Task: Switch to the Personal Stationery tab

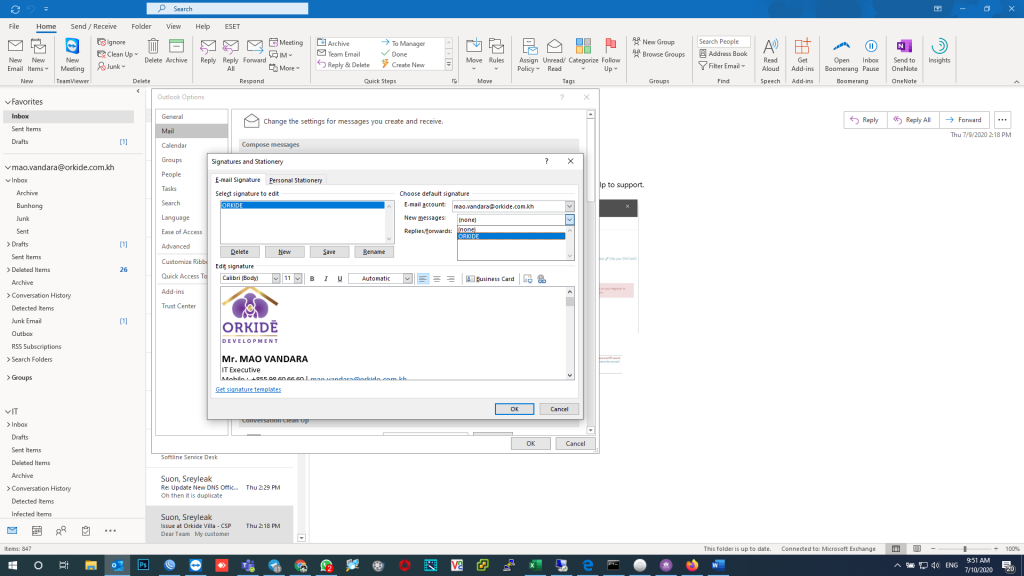Action: coord(296,180)
